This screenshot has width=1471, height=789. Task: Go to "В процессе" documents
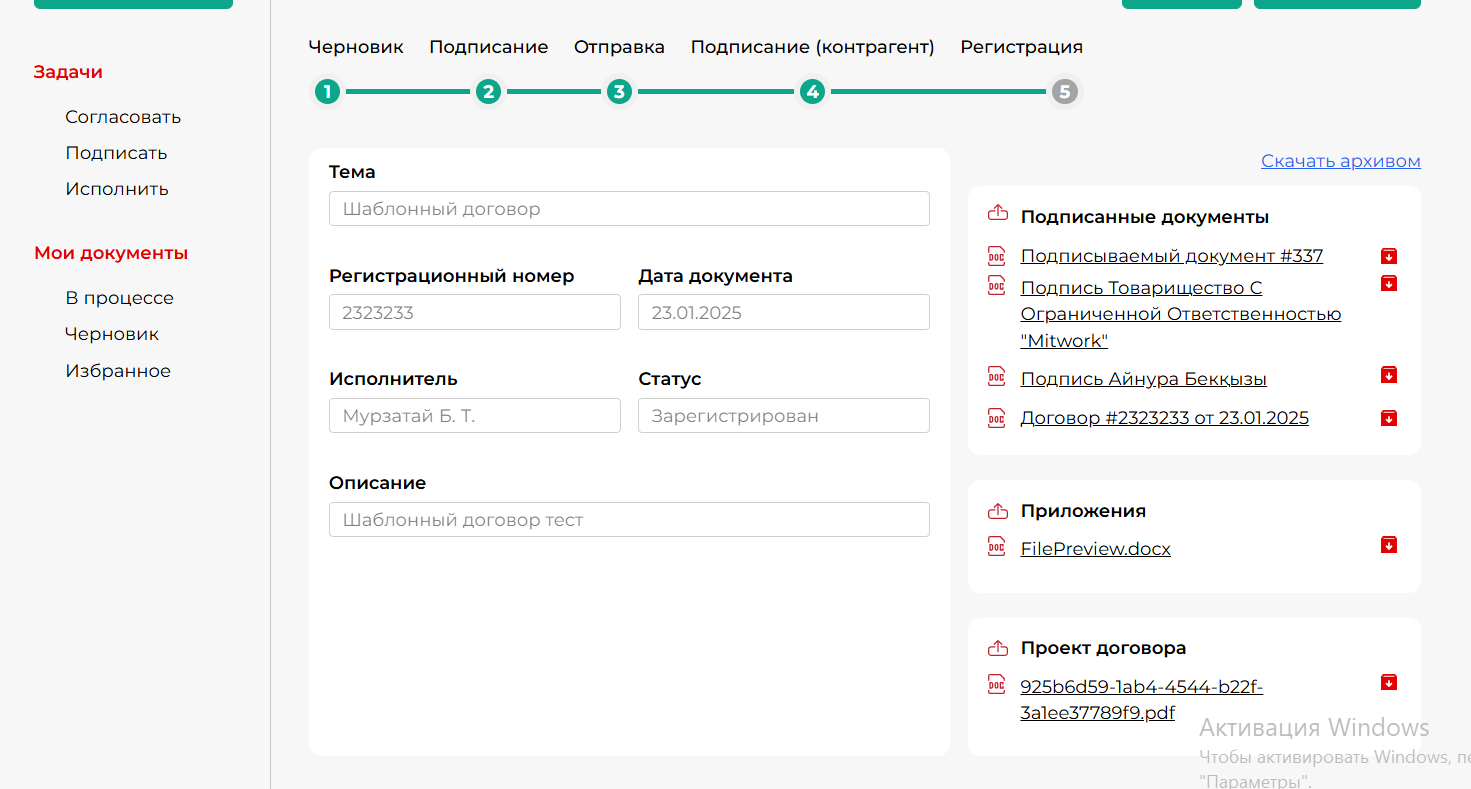[x=119, y=298]
